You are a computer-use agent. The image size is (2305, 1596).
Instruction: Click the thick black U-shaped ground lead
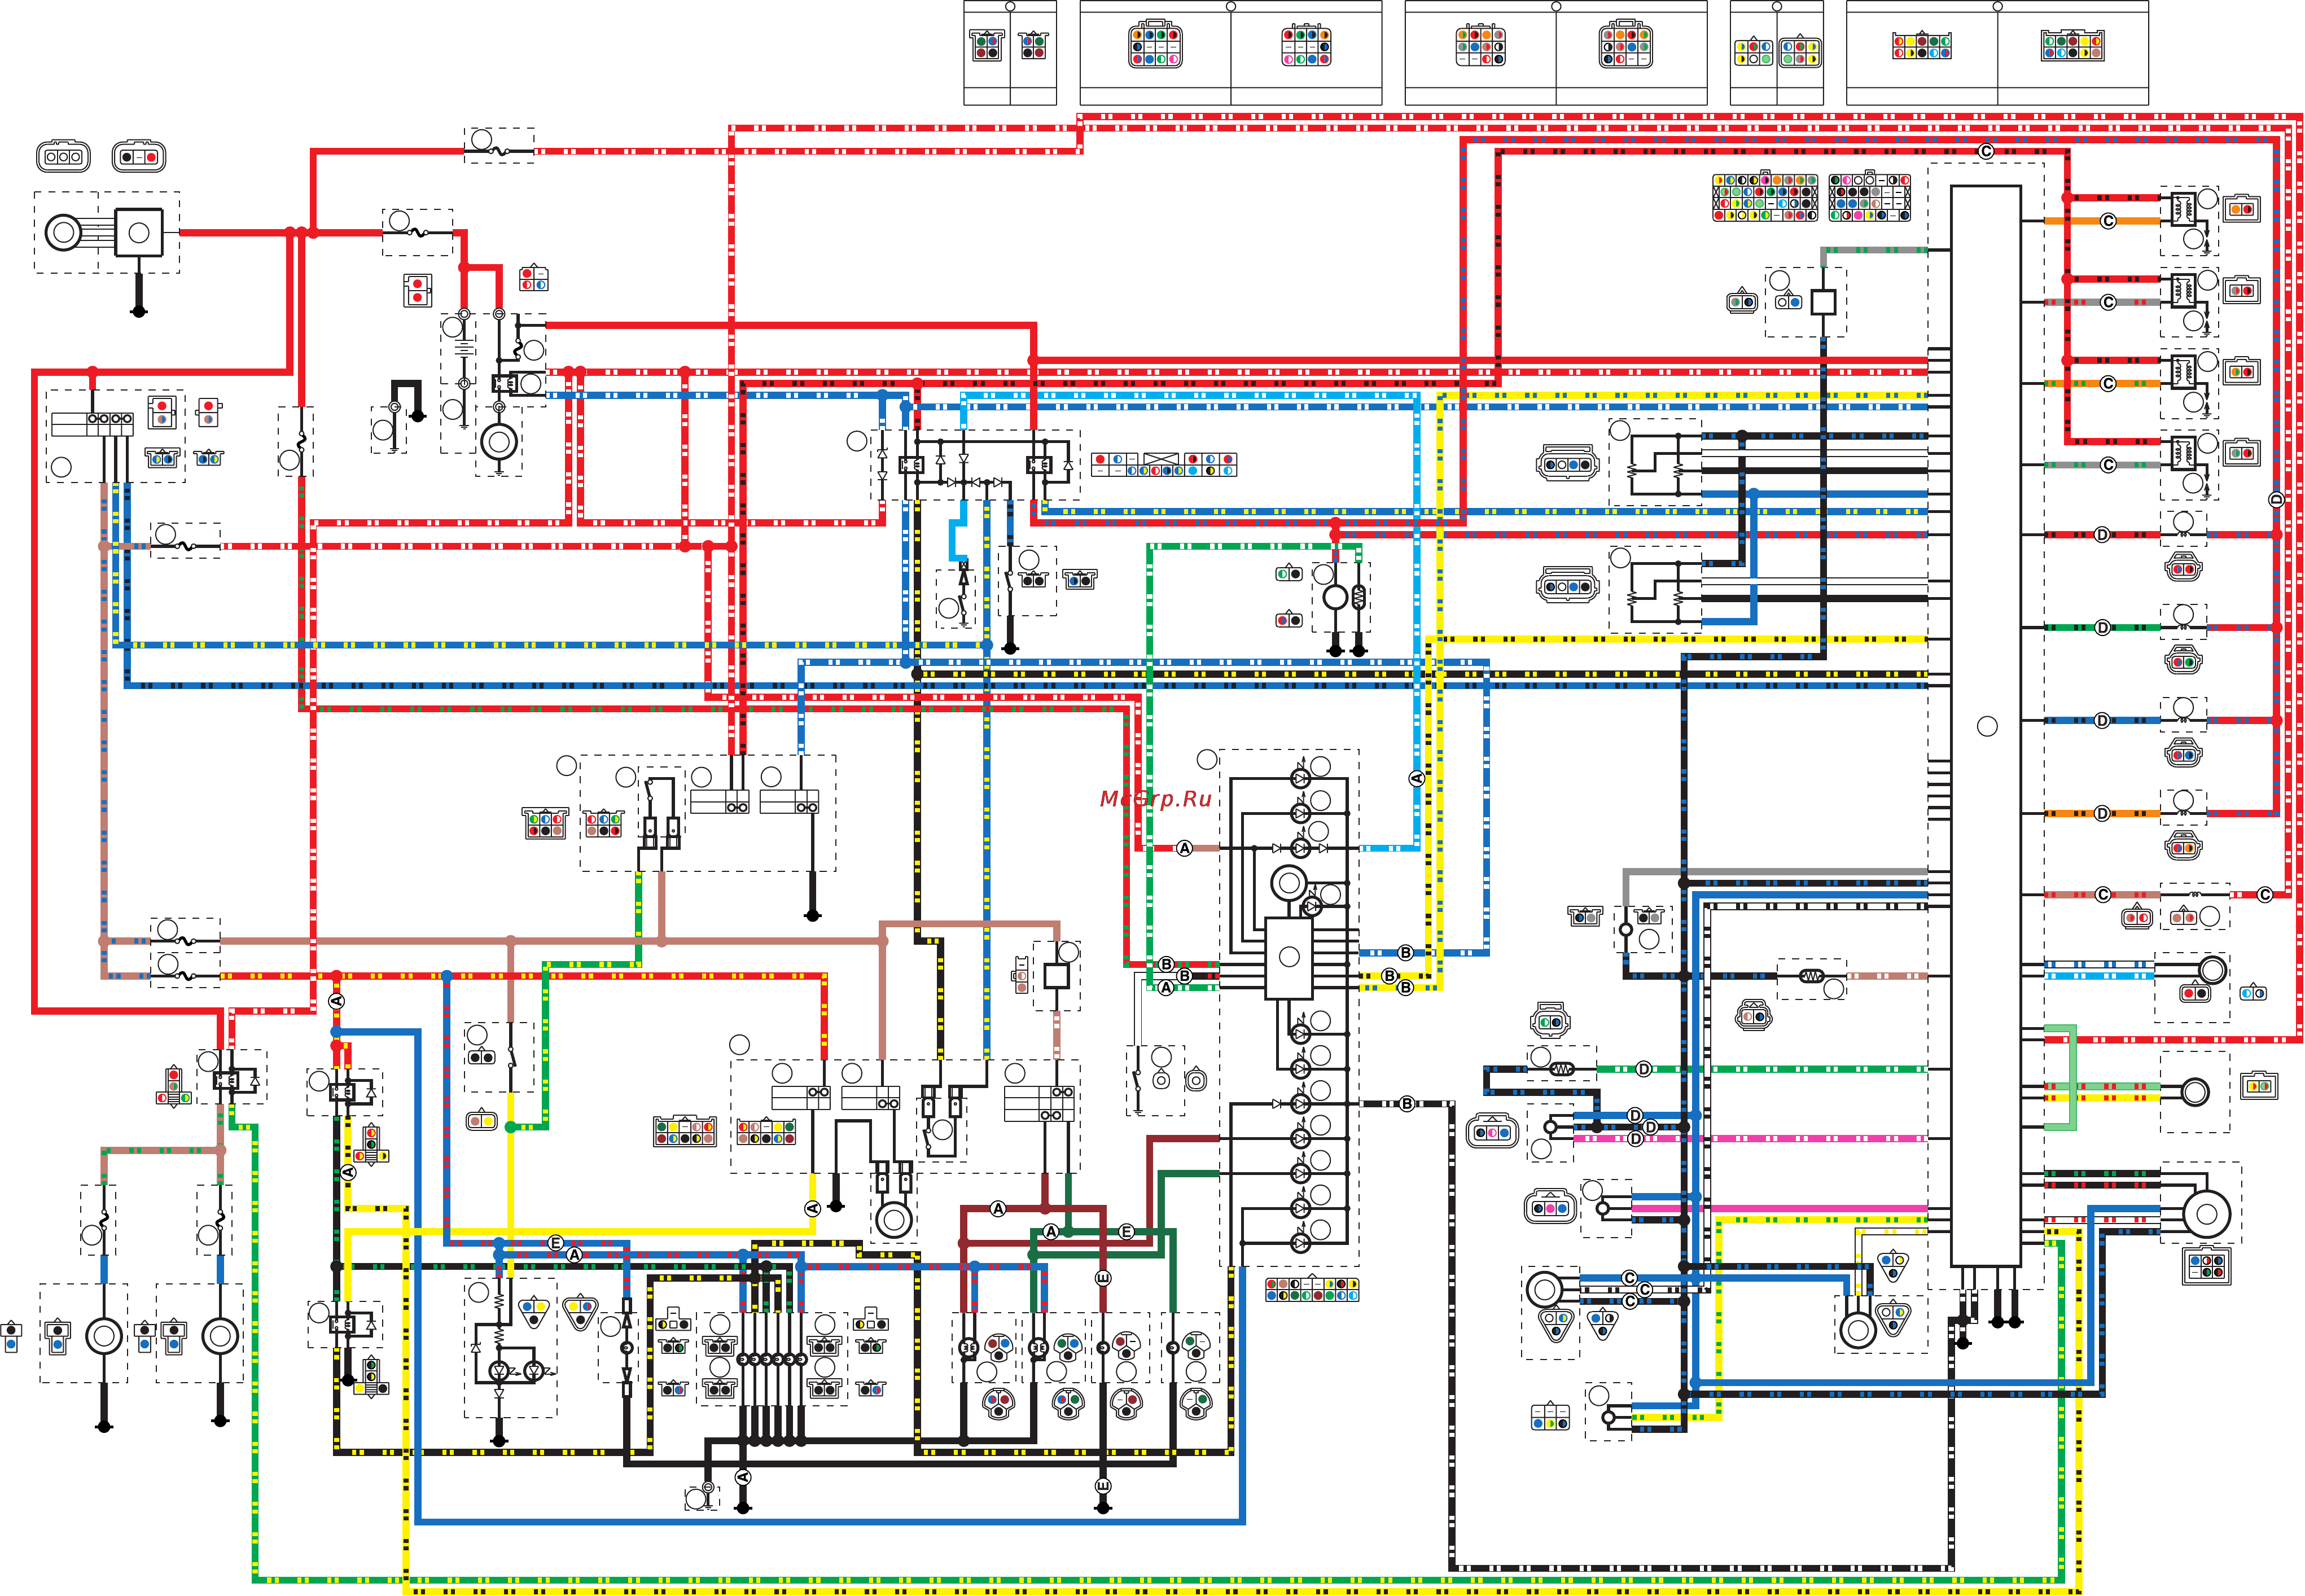407,400
